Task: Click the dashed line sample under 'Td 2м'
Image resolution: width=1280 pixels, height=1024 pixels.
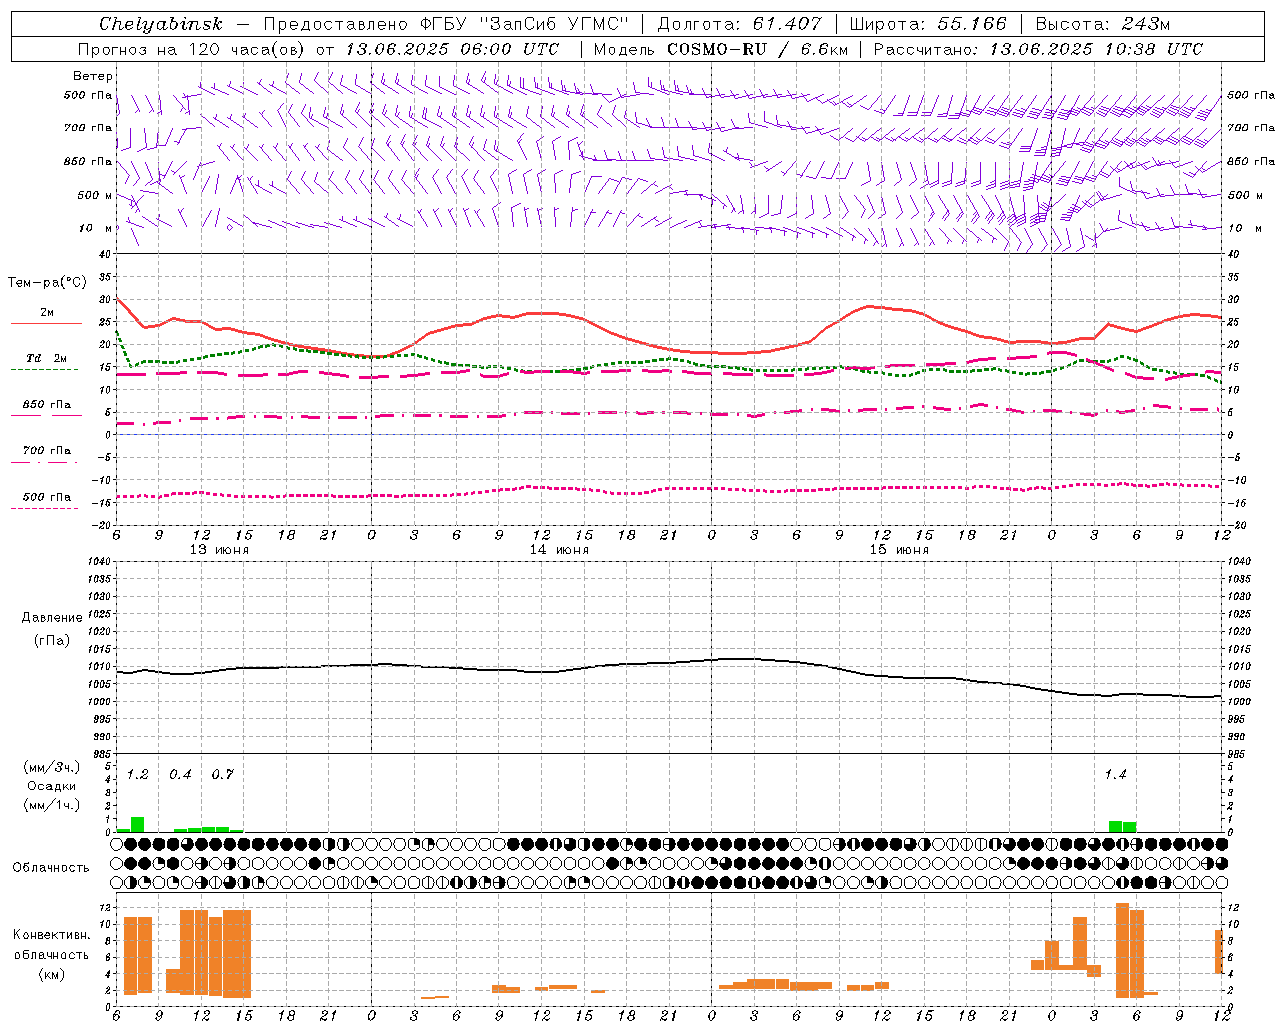Action: click(x=44, y=369)
